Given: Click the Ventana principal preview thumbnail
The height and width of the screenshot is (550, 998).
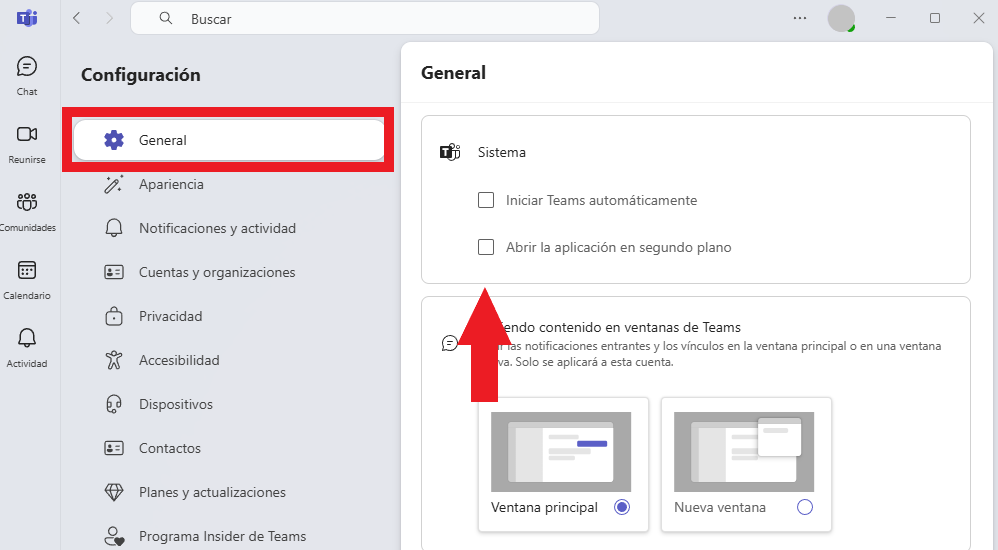Looking at the screenshot, I should pos(561,451).
